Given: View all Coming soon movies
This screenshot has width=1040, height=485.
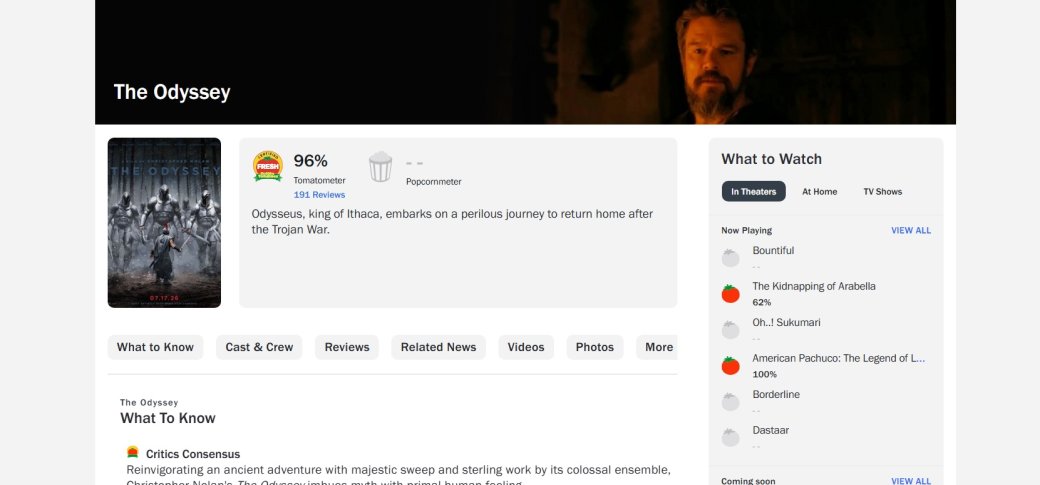Looking at the screenshot, I should pos(911,480).
